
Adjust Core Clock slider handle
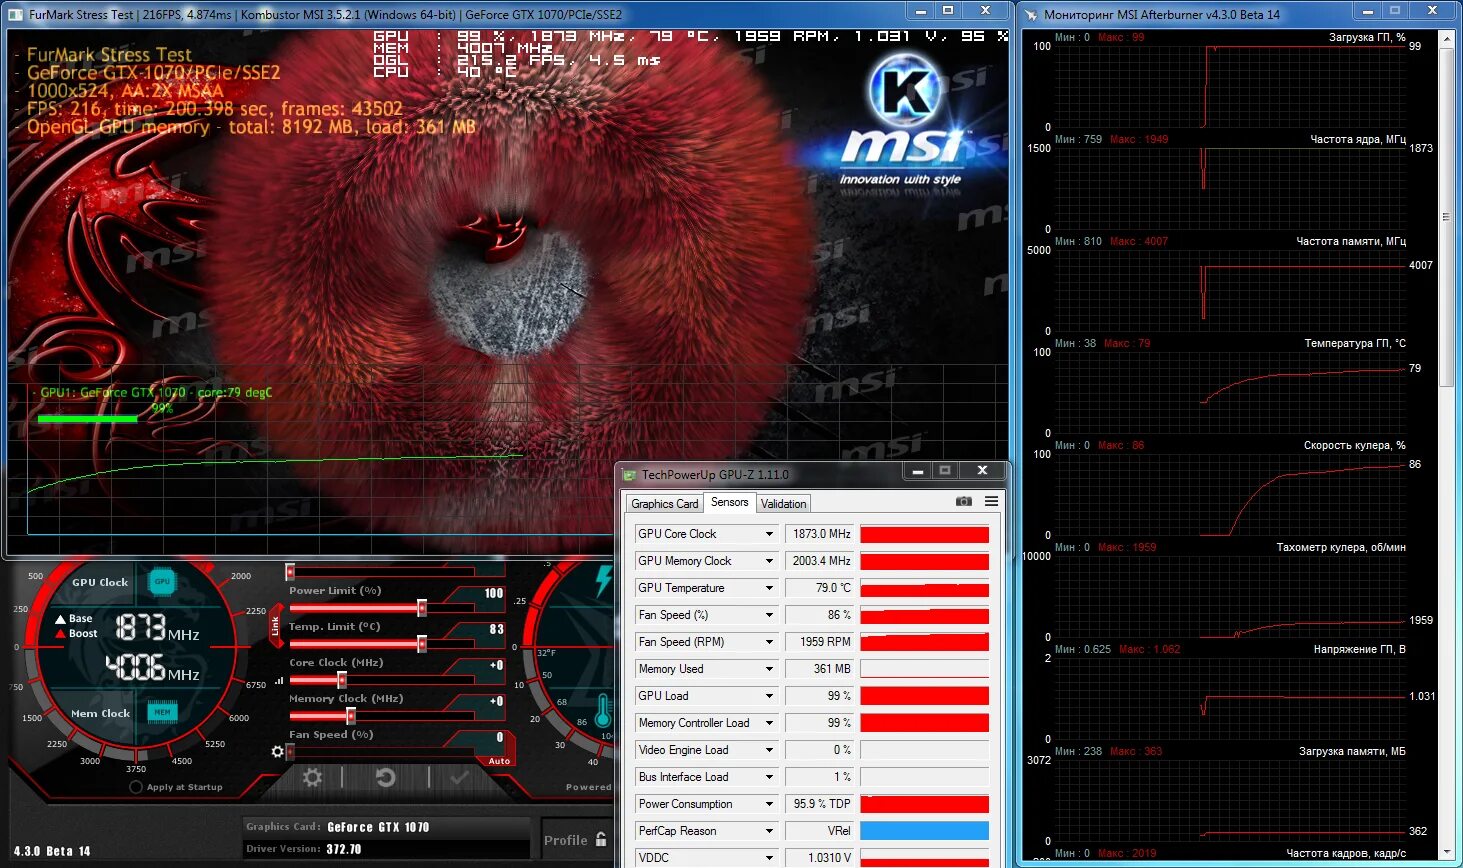(341, 680)
